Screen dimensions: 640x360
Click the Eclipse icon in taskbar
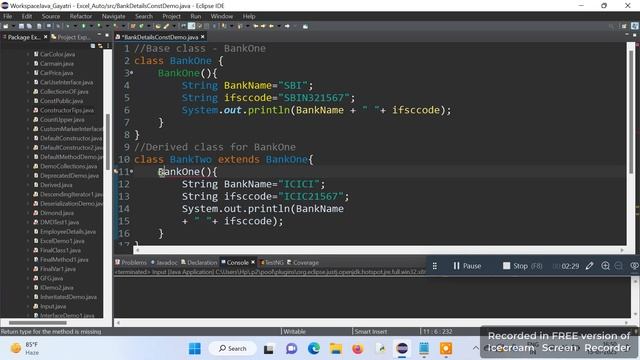[402, 348]
